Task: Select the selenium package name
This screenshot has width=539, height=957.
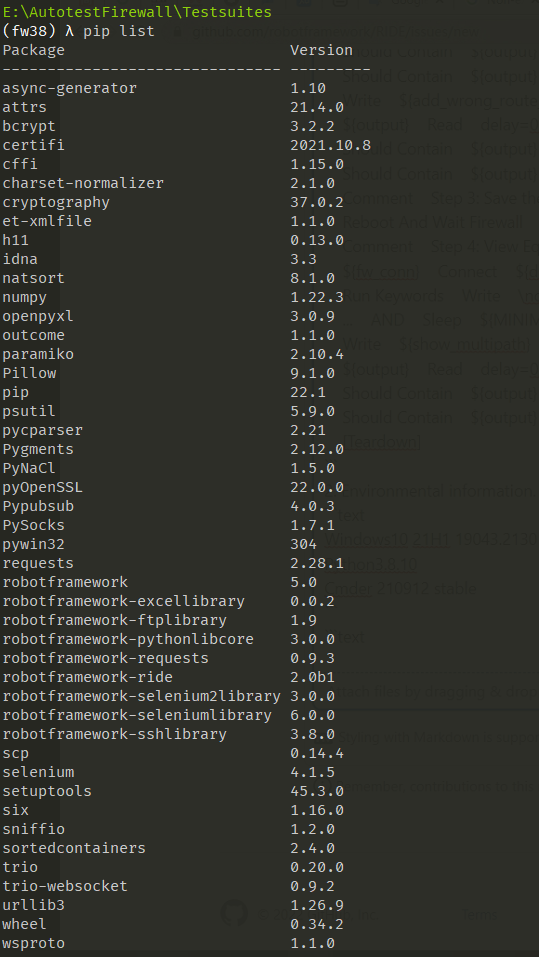Action: [38, 772]
